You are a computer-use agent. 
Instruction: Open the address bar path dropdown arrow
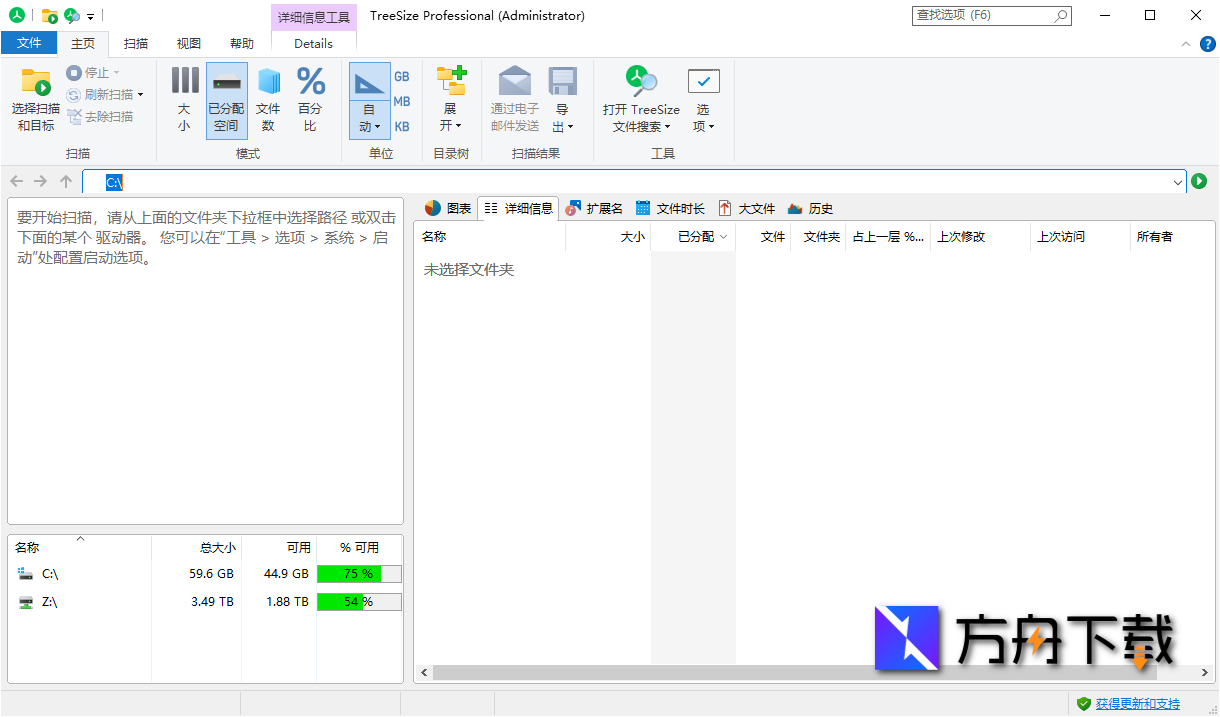(x=1177, y=182)
